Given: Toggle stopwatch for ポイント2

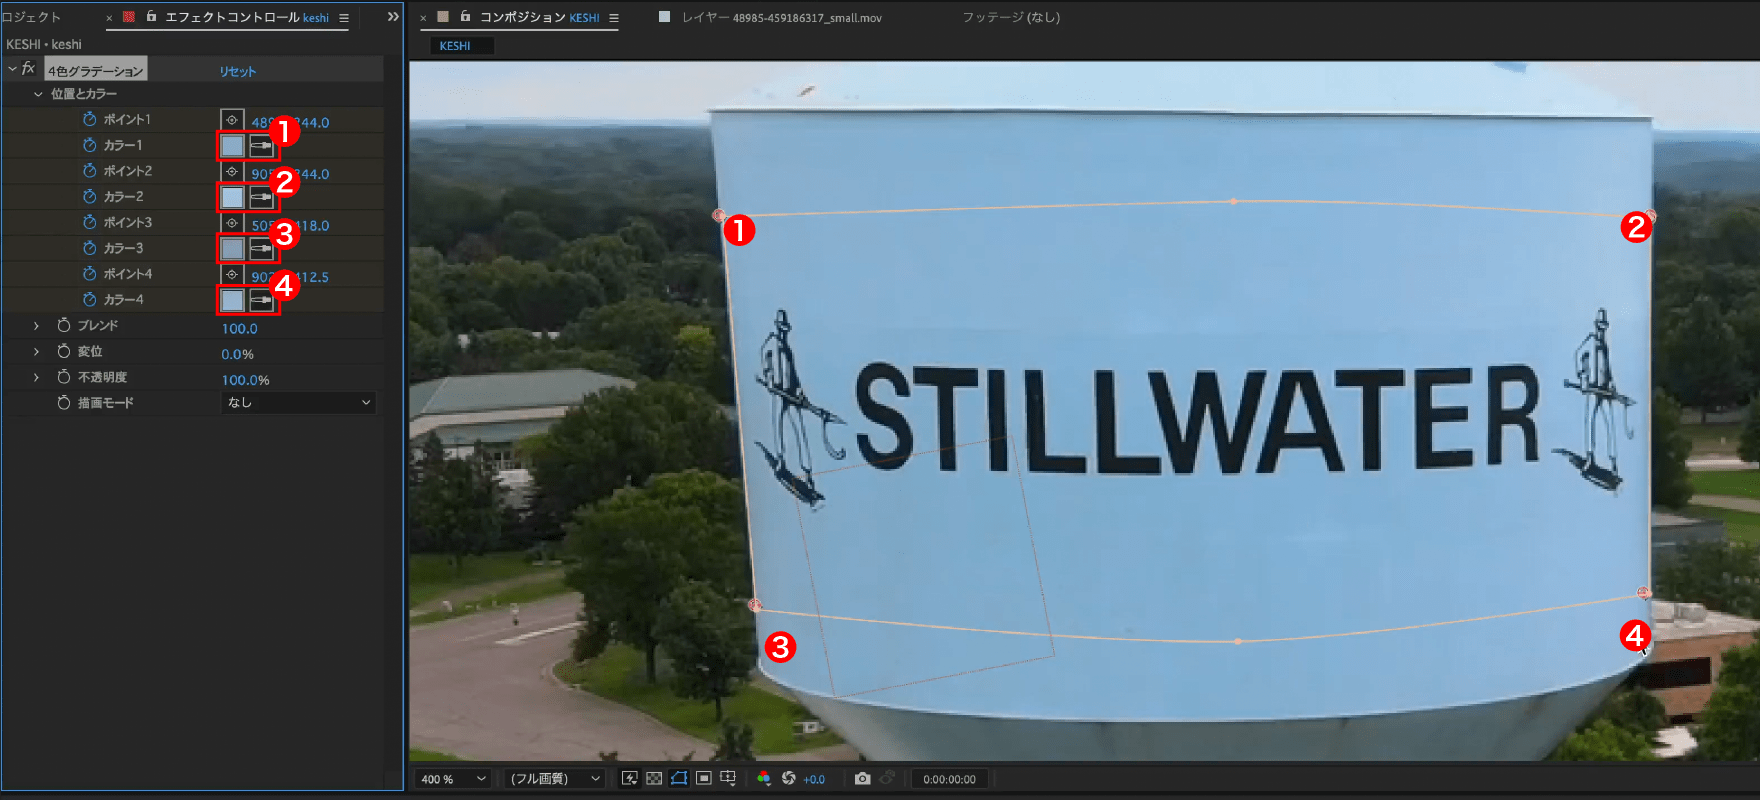Looking at the screenshot, I should coord(90,171).
